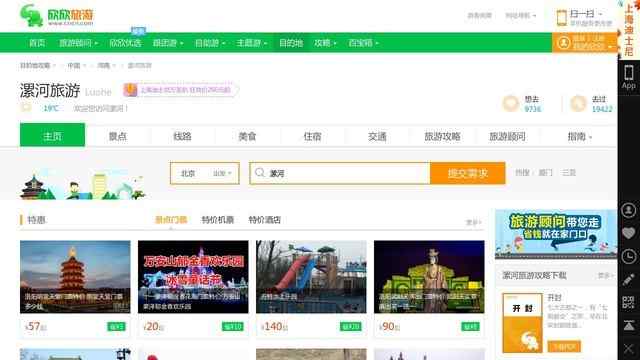Click the 旅游顾问带您走 banner ad
The image size is (640, 360).
[556, 234]
